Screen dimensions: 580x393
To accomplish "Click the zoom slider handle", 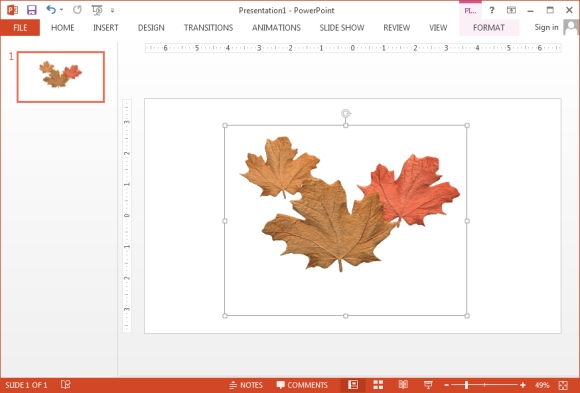I will click(466, 385).
